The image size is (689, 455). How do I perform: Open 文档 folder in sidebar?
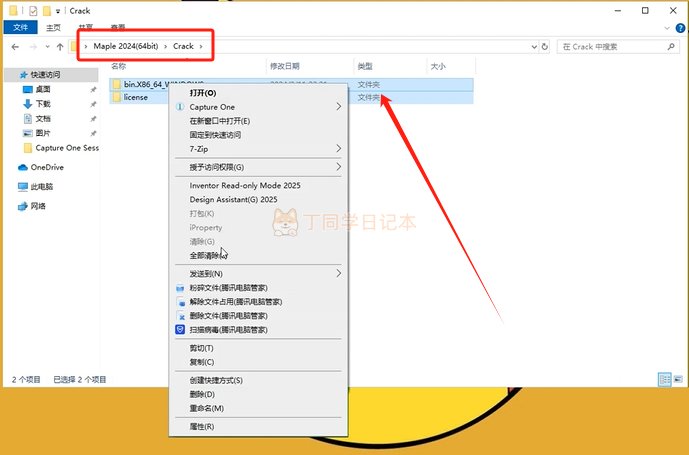43,119
